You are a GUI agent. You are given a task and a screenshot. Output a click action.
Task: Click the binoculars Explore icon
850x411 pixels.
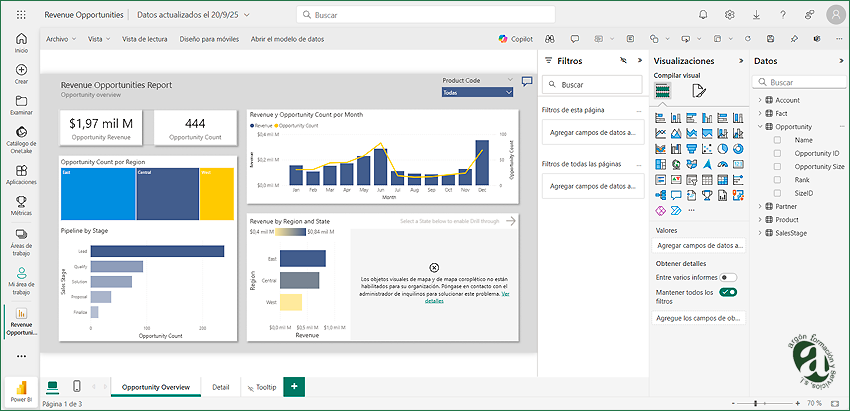pyautogui.click(x=550, y=39)
